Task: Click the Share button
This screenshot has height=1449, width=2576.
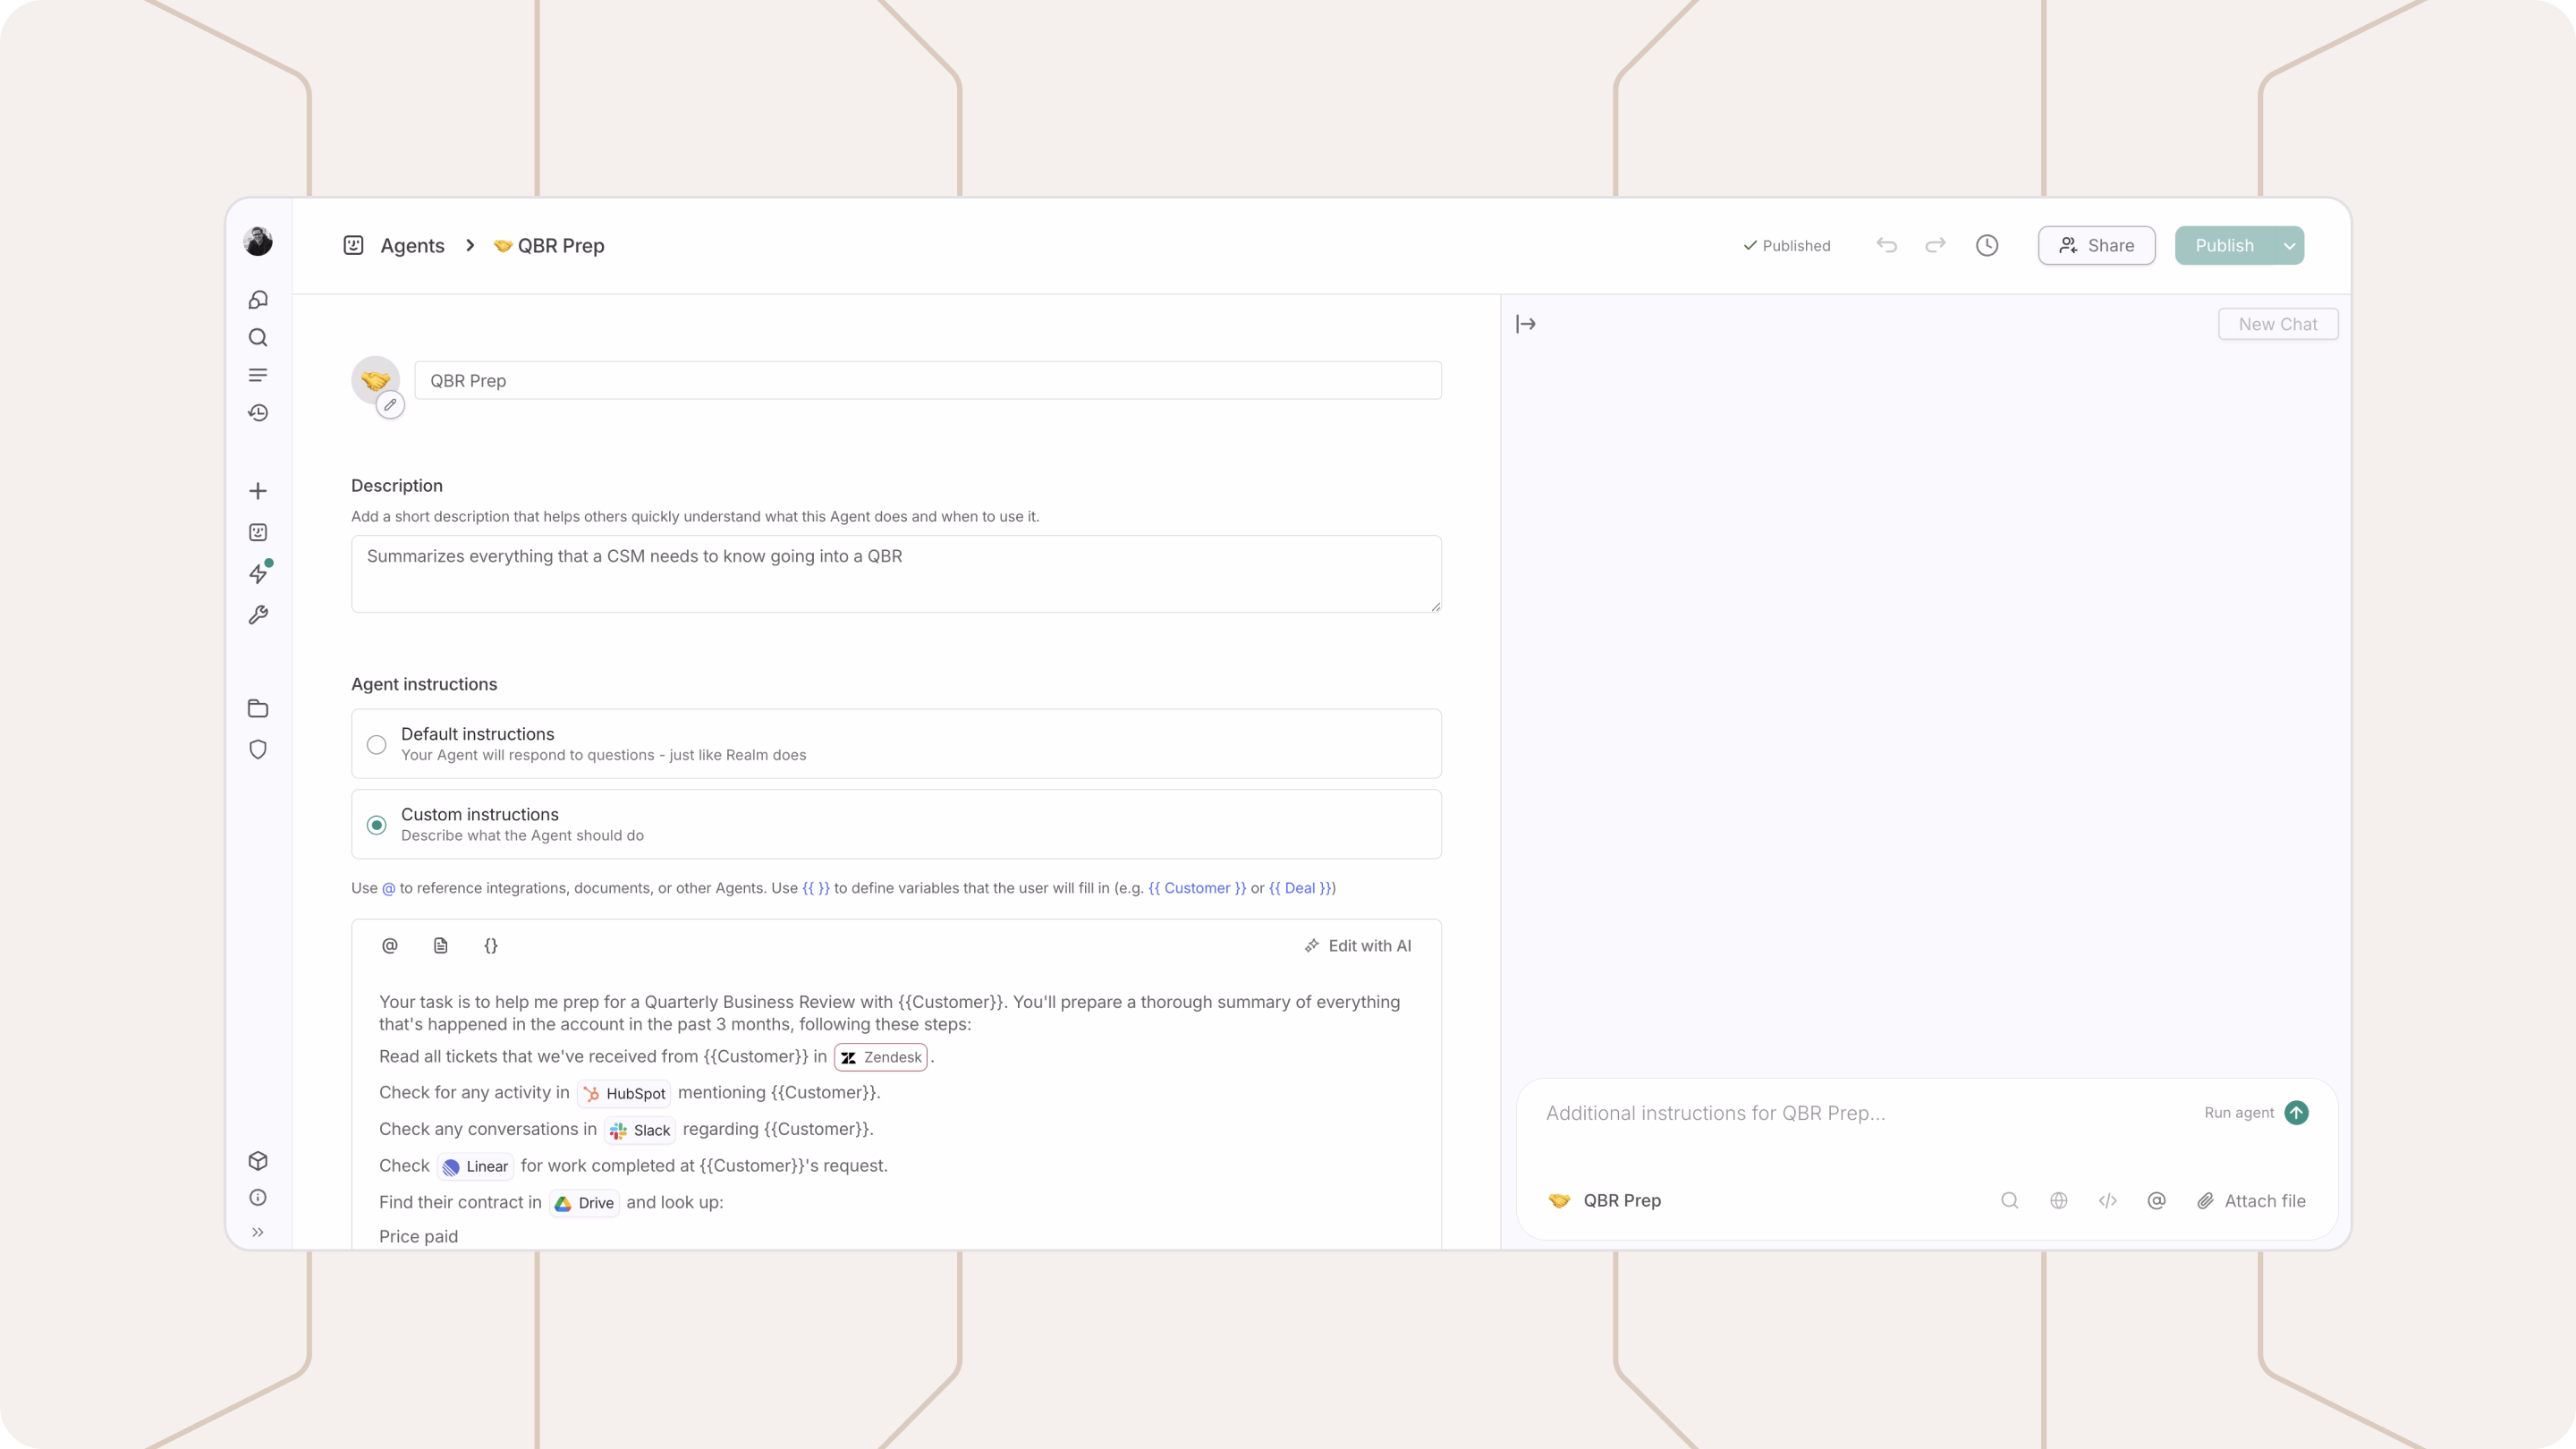Action: pyautogui.click(x=2096, y=245)
